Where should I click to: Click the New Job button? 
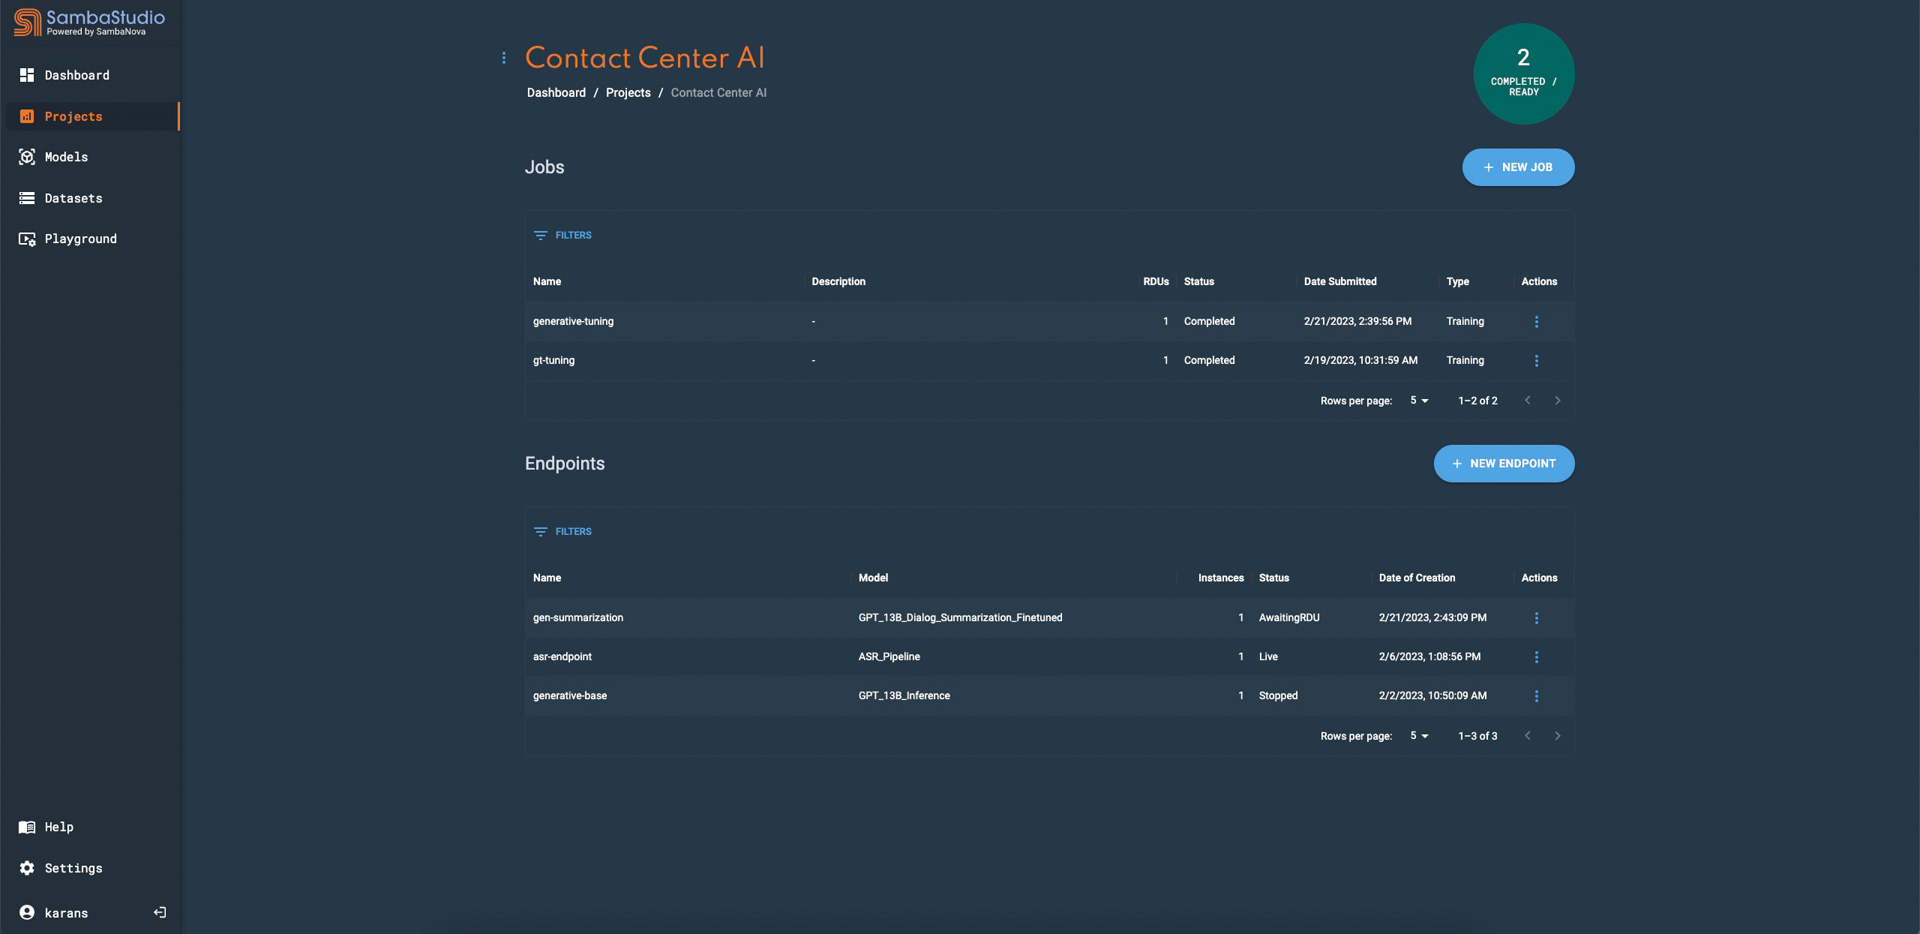[x=1517, y=167]
